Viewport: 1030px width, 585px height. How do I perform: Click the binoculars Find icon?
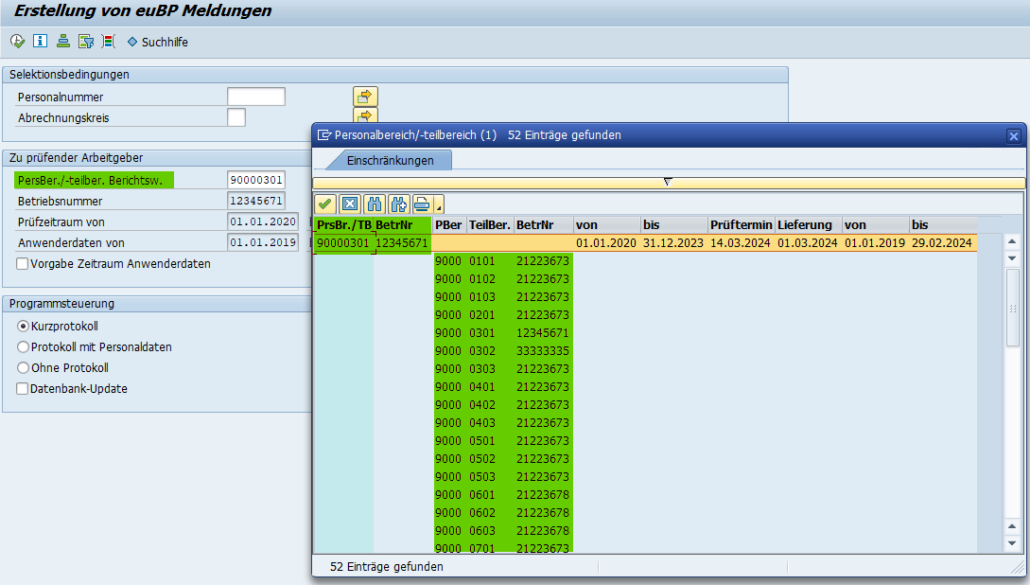coord(374,204)
